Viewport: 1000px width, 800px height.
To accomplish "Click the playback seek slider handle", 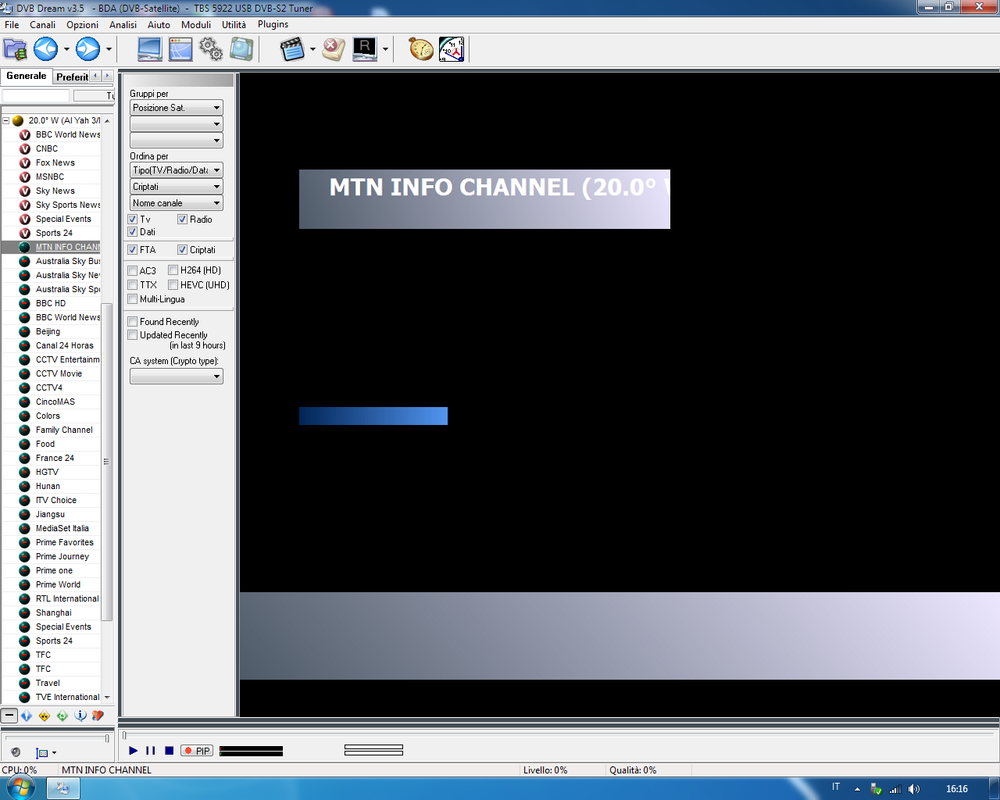I will (x=124, y=736).
